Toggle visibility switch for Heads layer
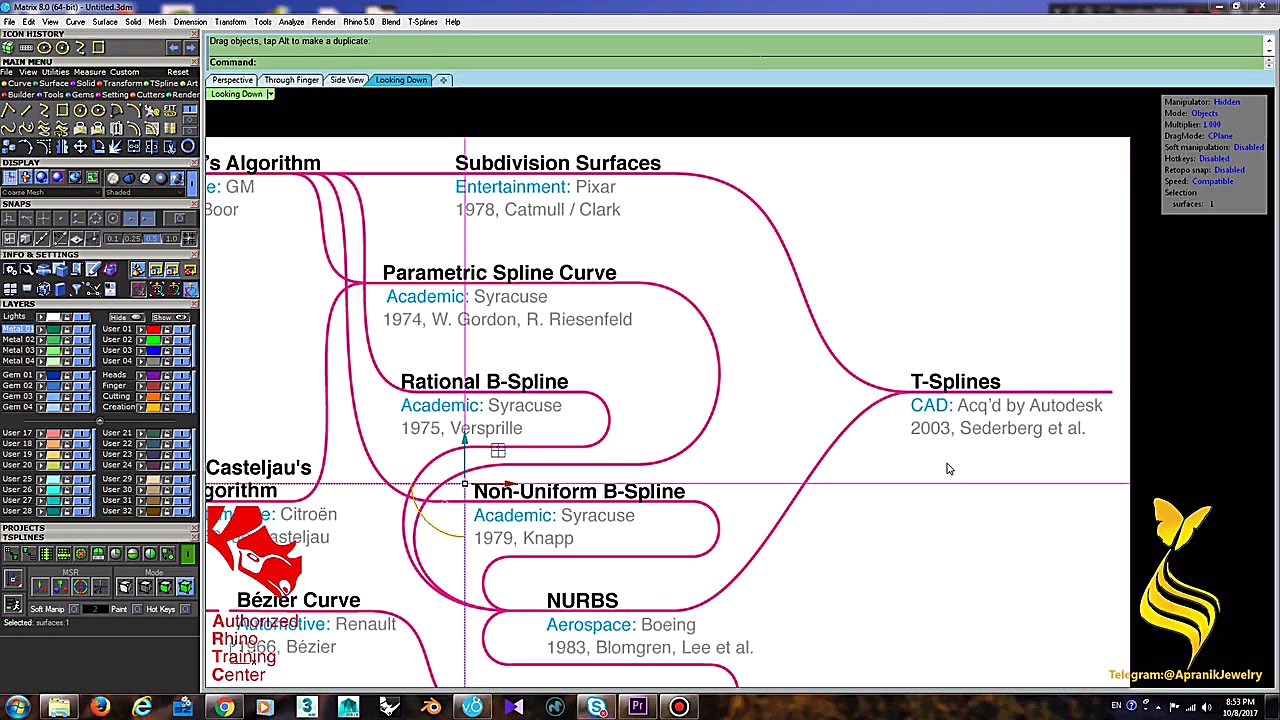Screen dimensions: 1280x720 coord(182,375)
